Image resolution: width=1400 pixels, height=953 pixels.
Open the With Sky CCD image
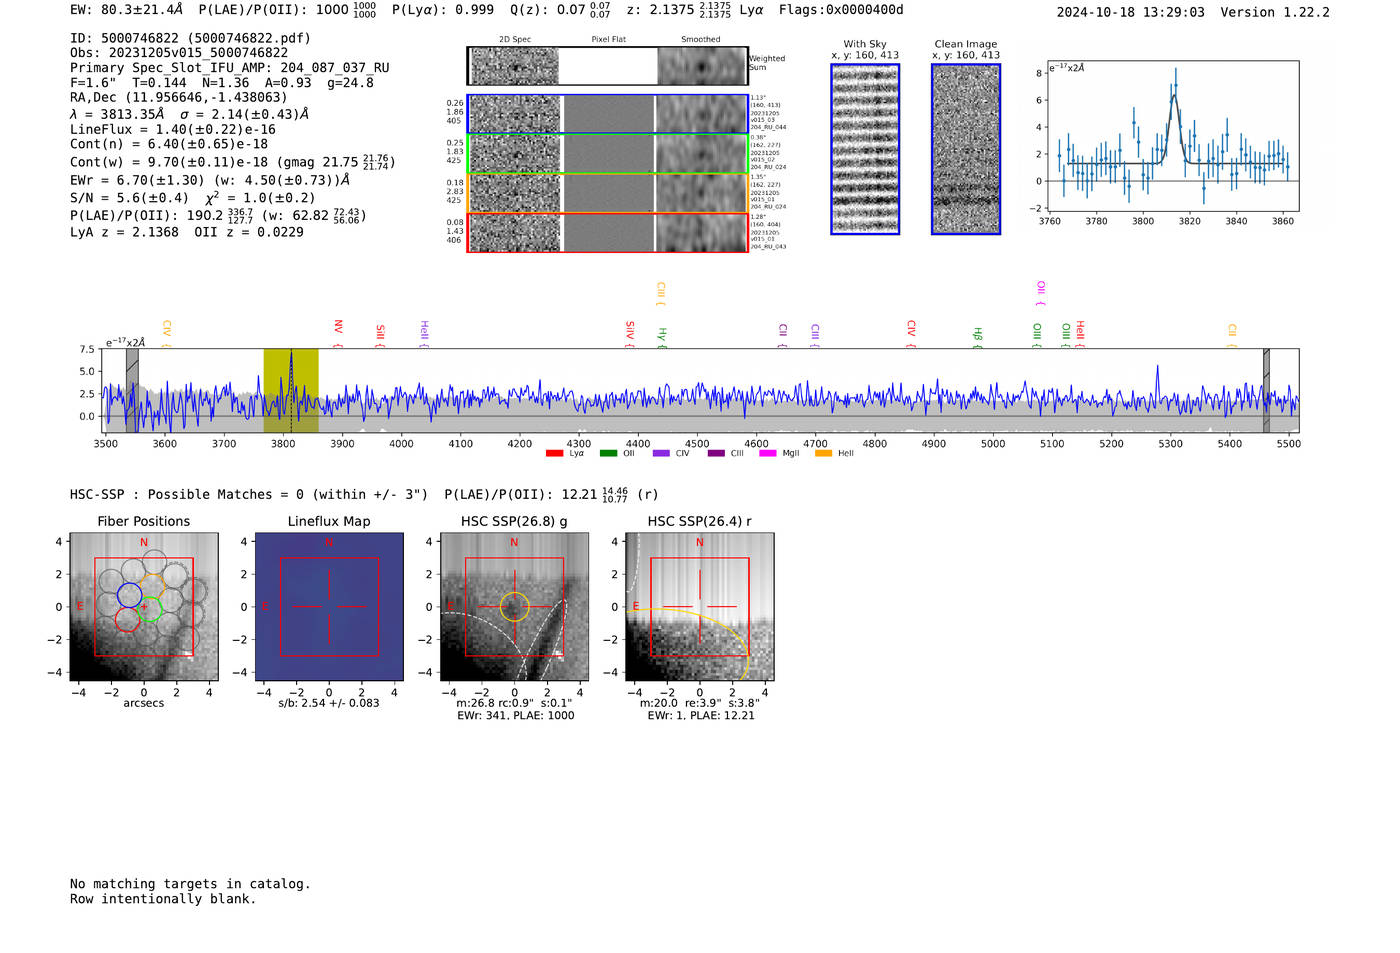(x=865, y=149)
